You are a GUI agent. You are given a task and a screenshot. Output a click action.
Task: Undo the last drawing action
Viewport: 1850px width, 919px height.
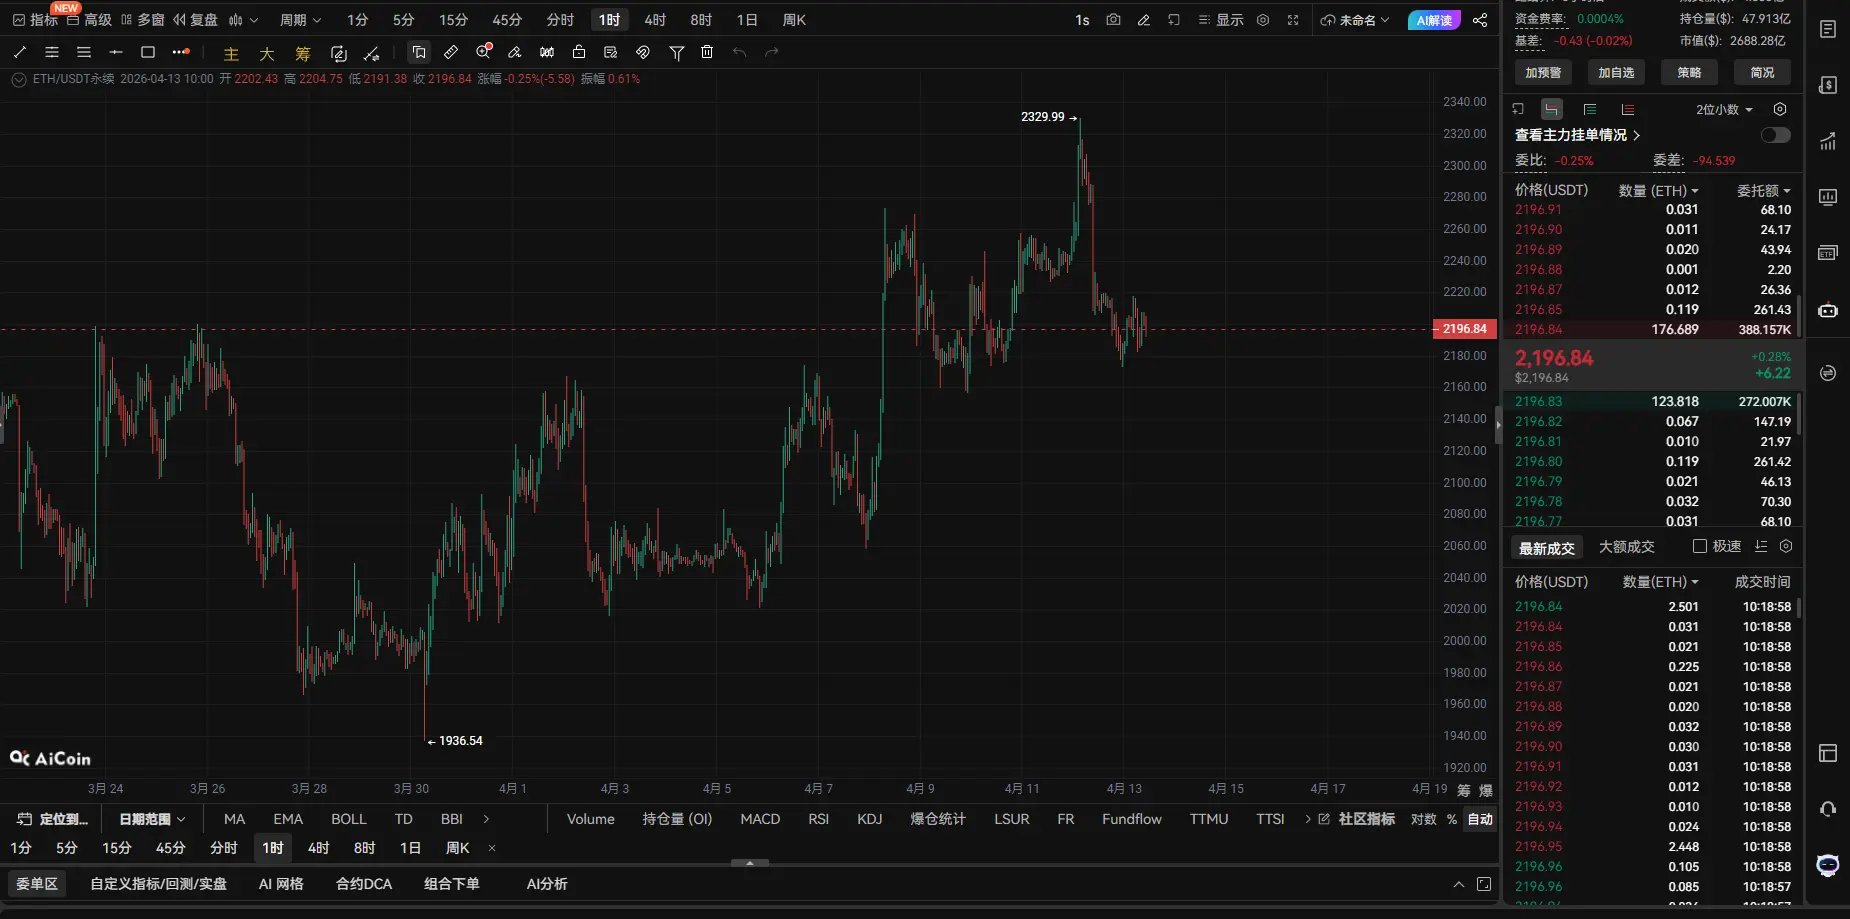click(x=739, y=52)
